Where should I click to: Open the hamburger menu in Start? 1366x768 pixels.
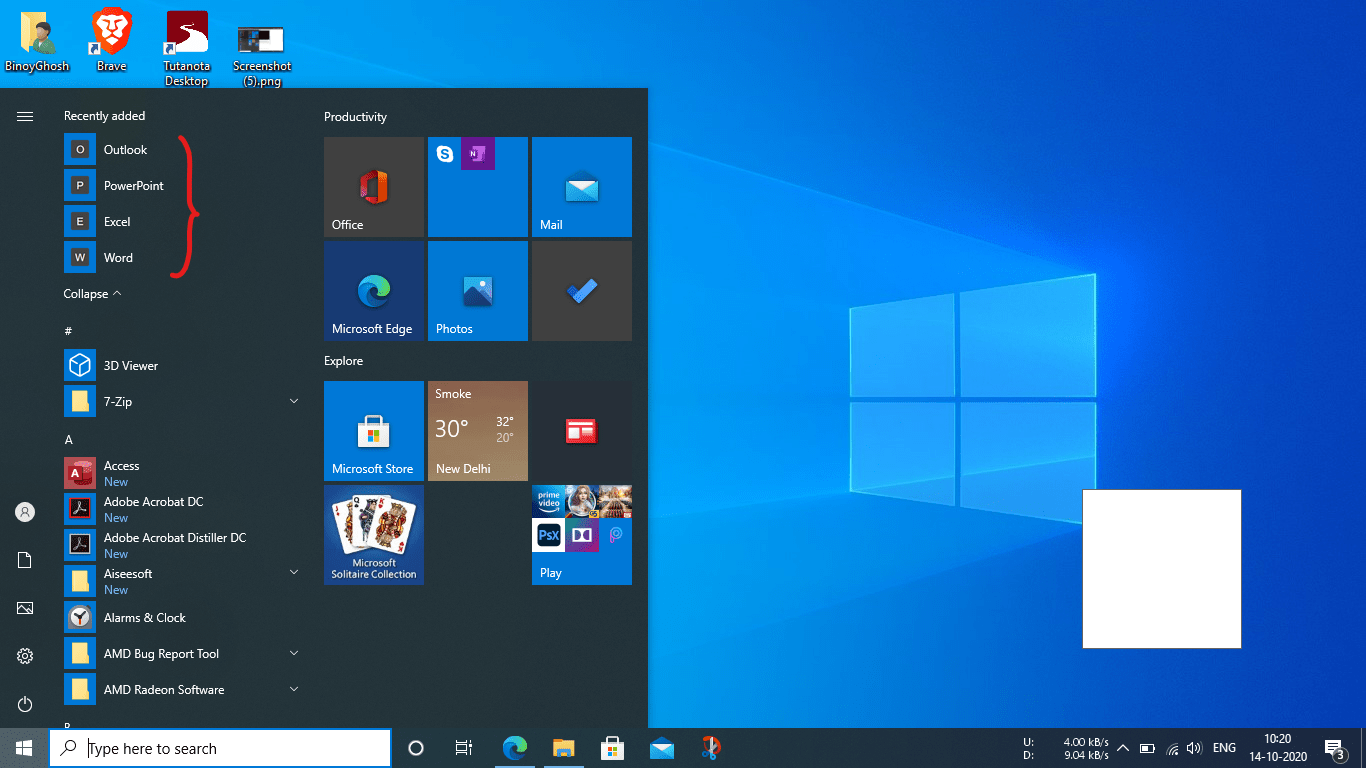click(25, 117)
